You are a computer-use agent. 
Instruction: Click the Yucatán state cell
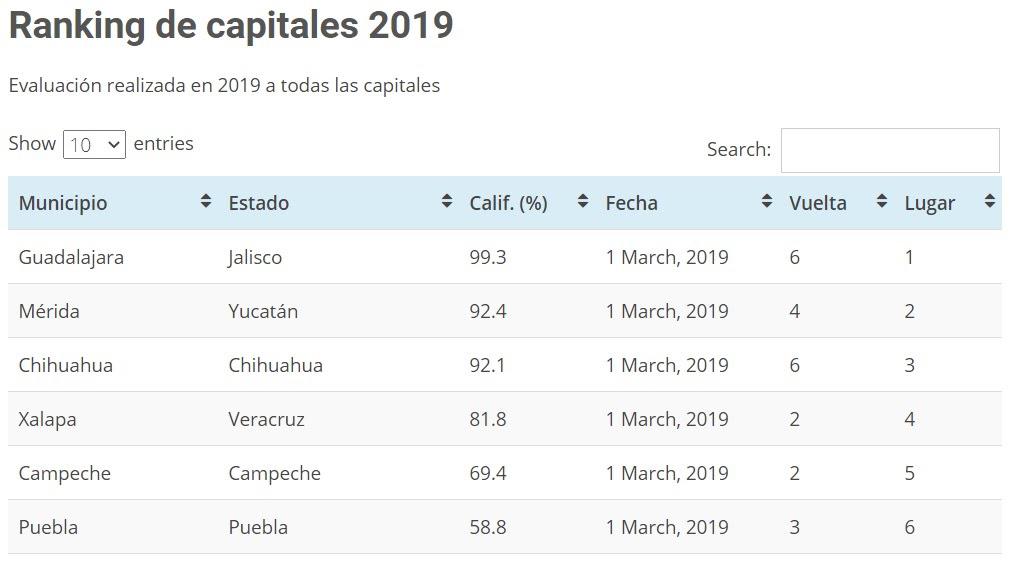pyautogui.click(x=263, y=311)
